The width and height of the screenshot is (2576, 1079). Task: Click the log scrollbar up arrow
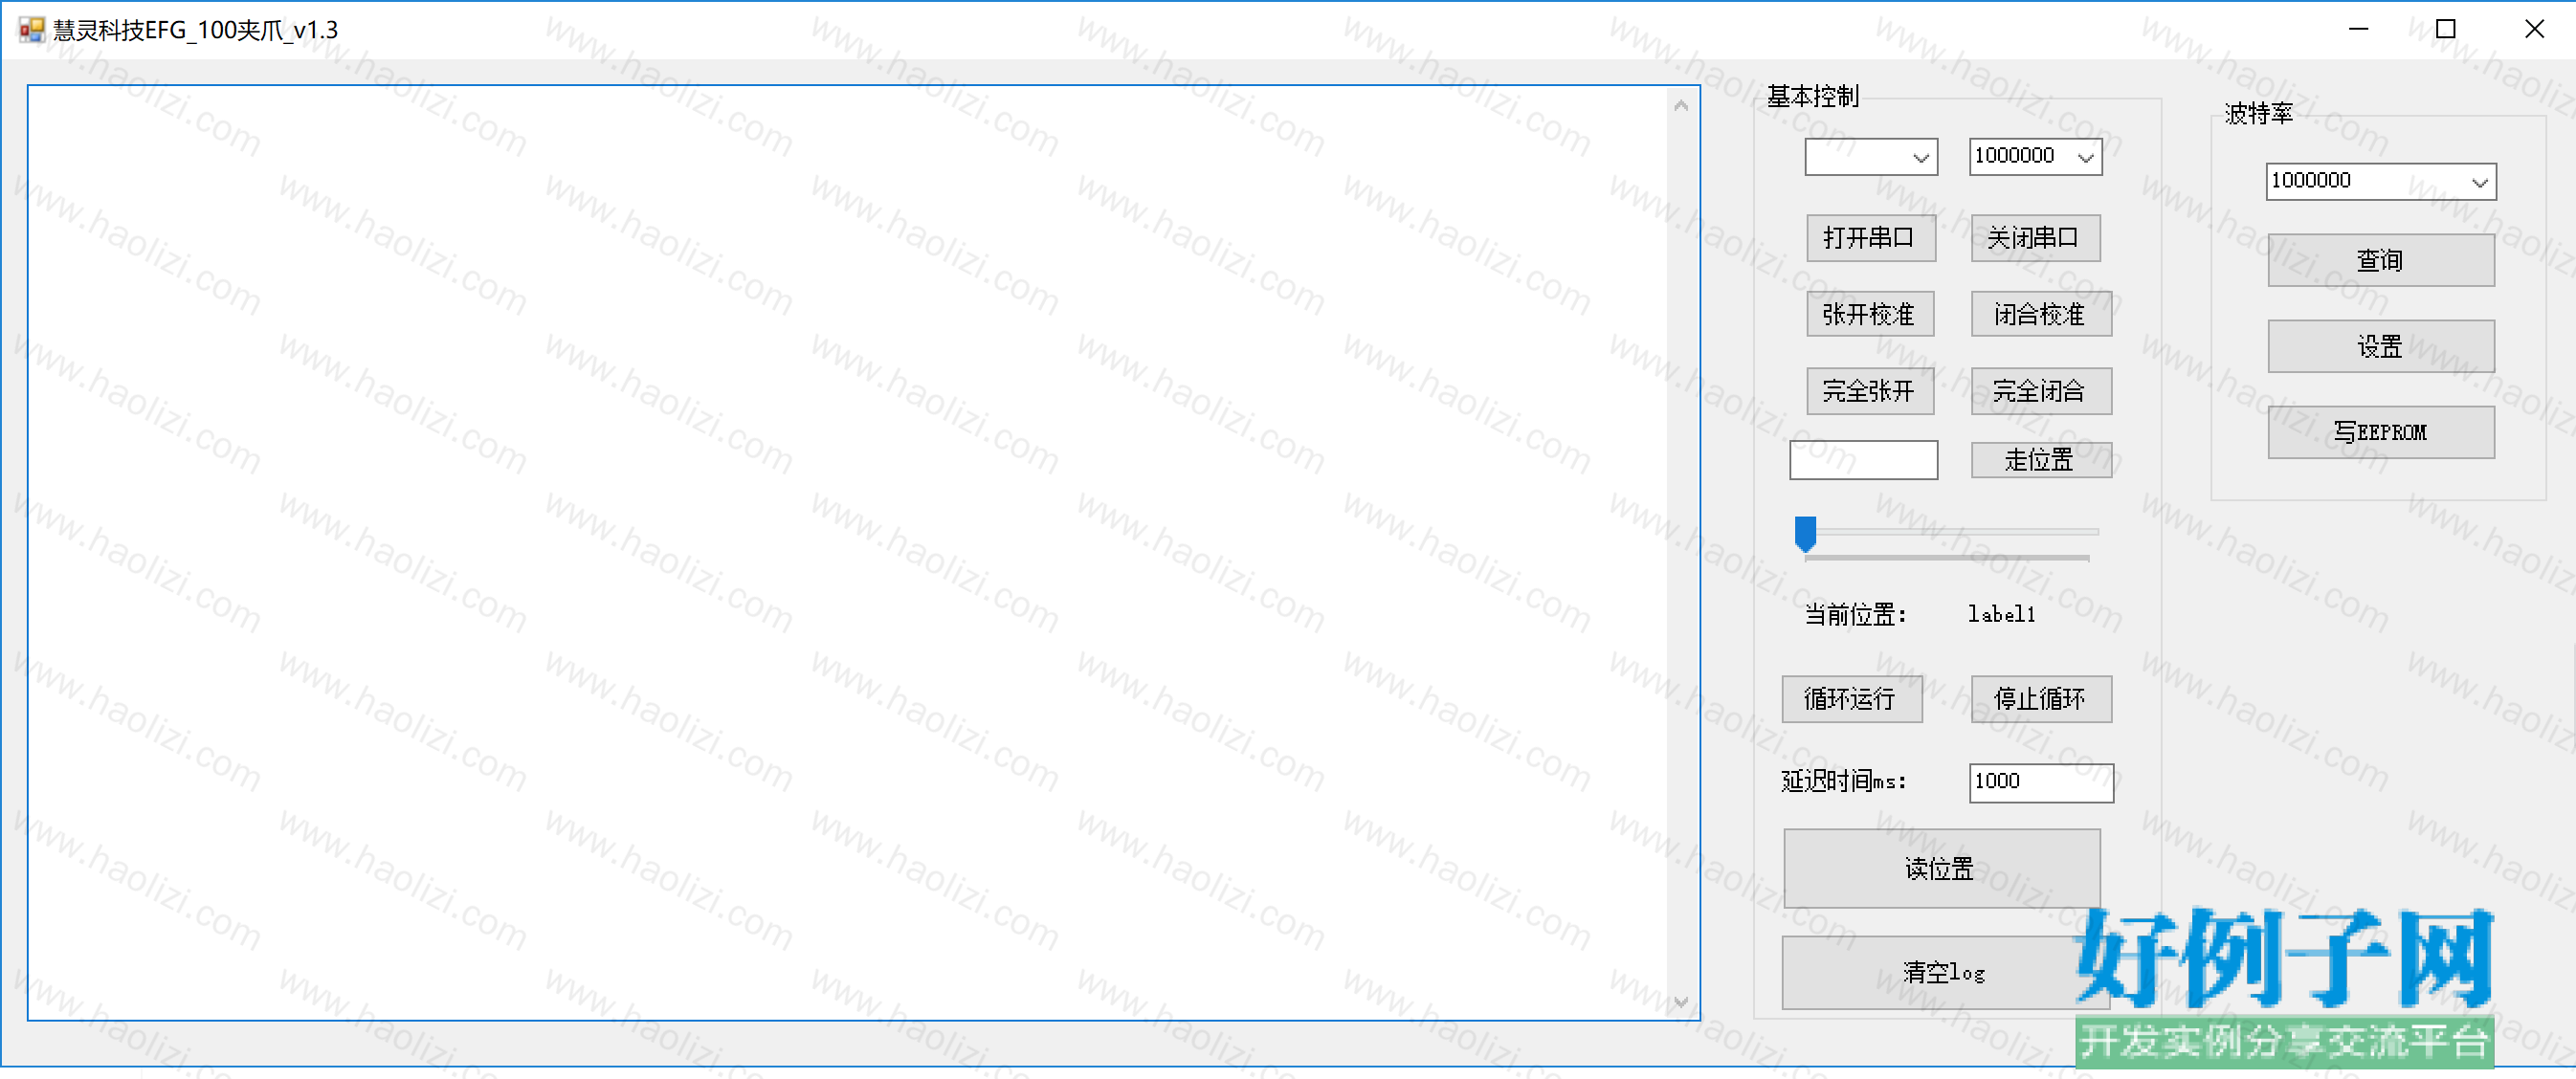1681,105
